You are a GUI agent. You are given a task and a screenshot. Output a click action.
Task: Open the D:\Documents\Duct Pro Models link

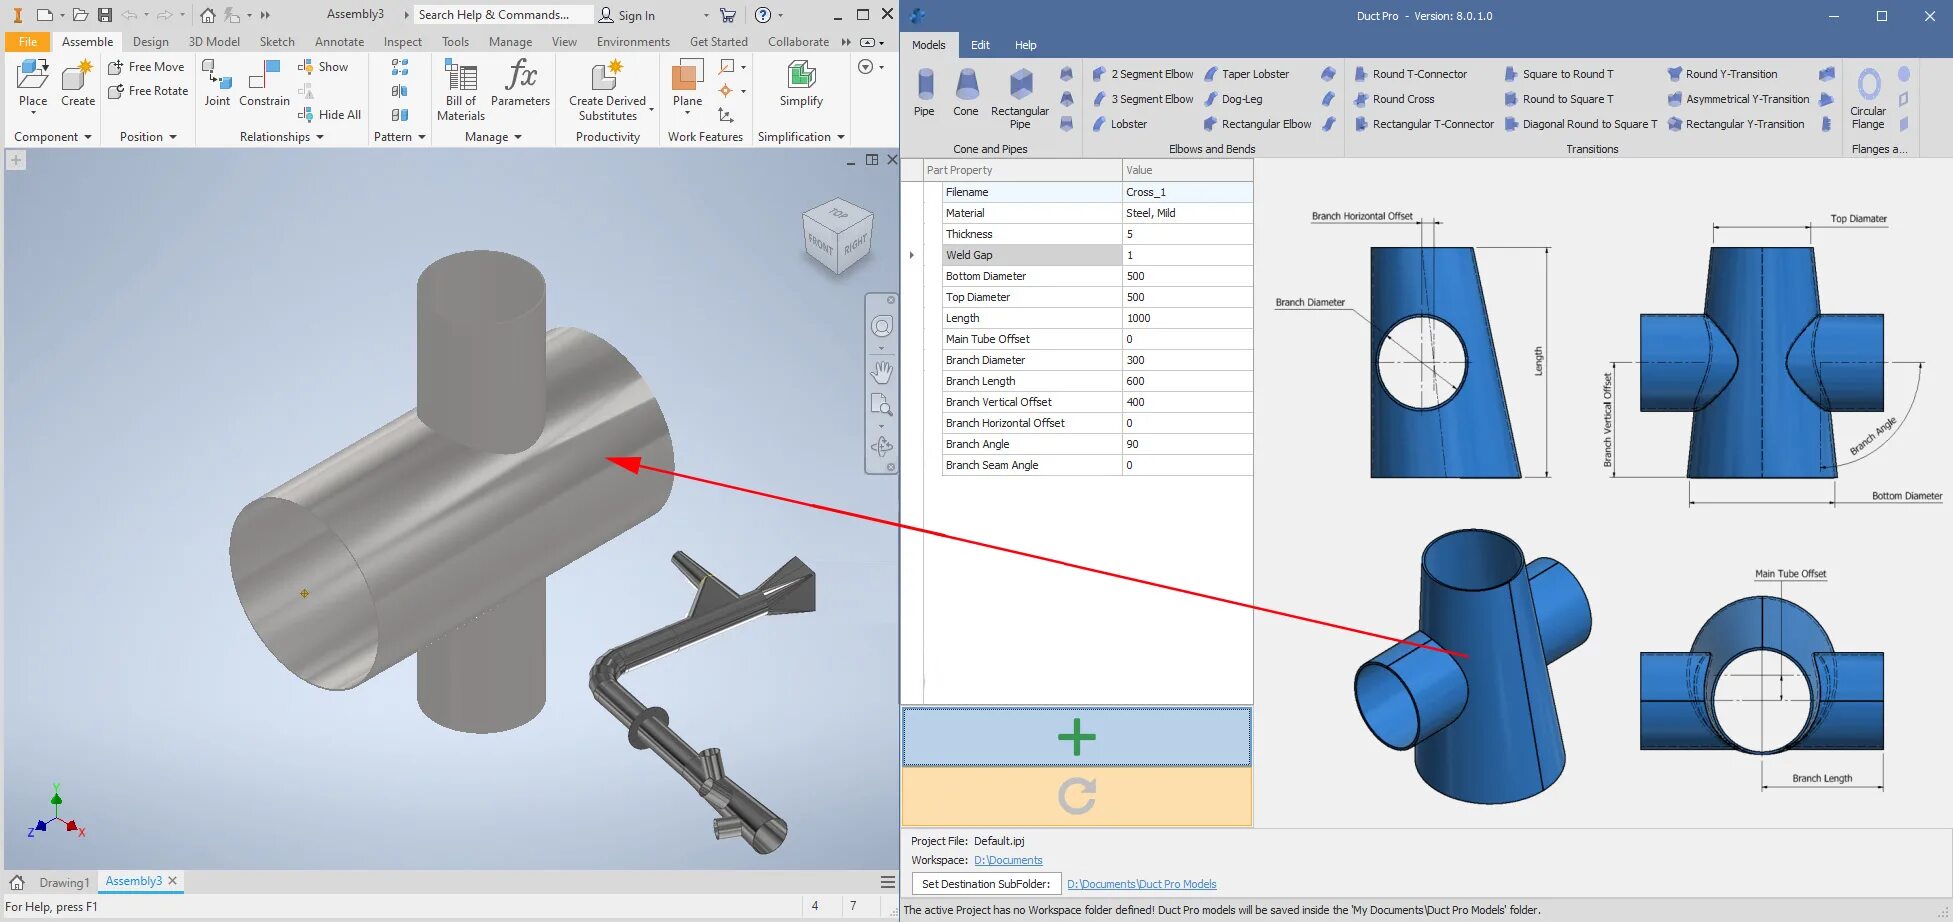[1141, 884]
